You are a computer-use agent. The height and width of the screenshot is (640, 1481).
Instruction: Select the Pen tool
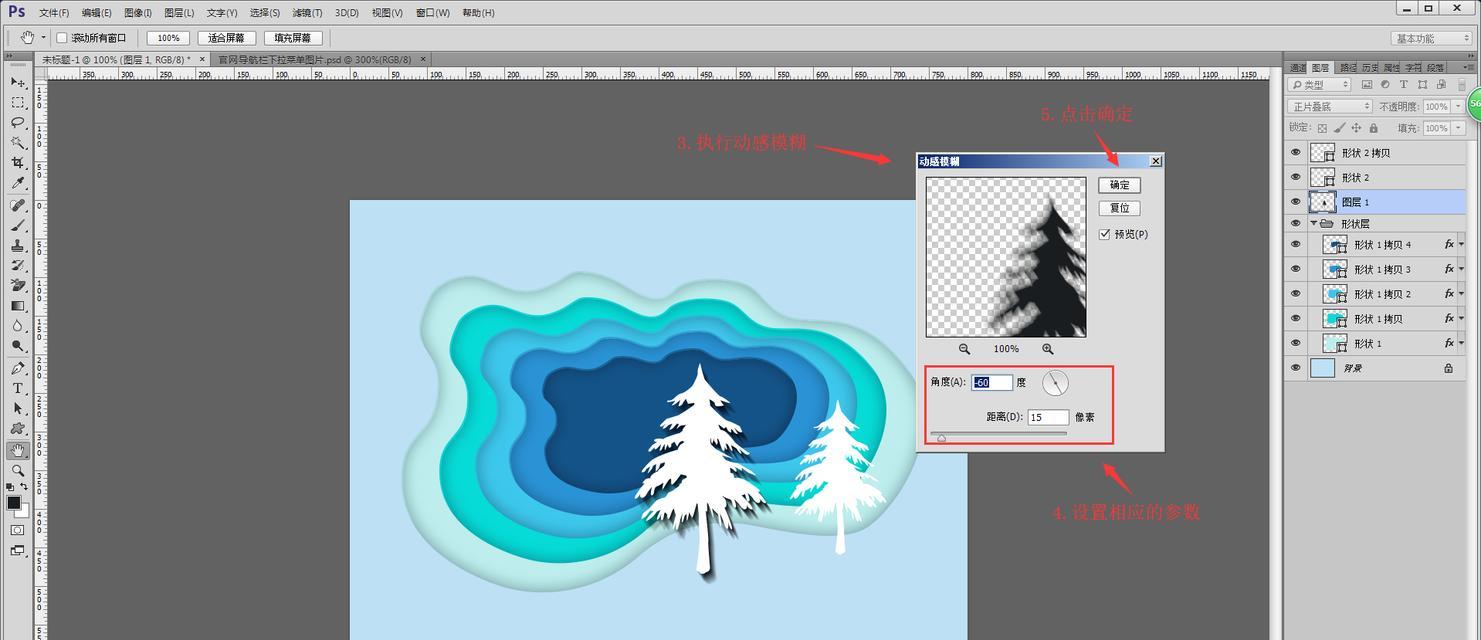click(x=17, y=368)
